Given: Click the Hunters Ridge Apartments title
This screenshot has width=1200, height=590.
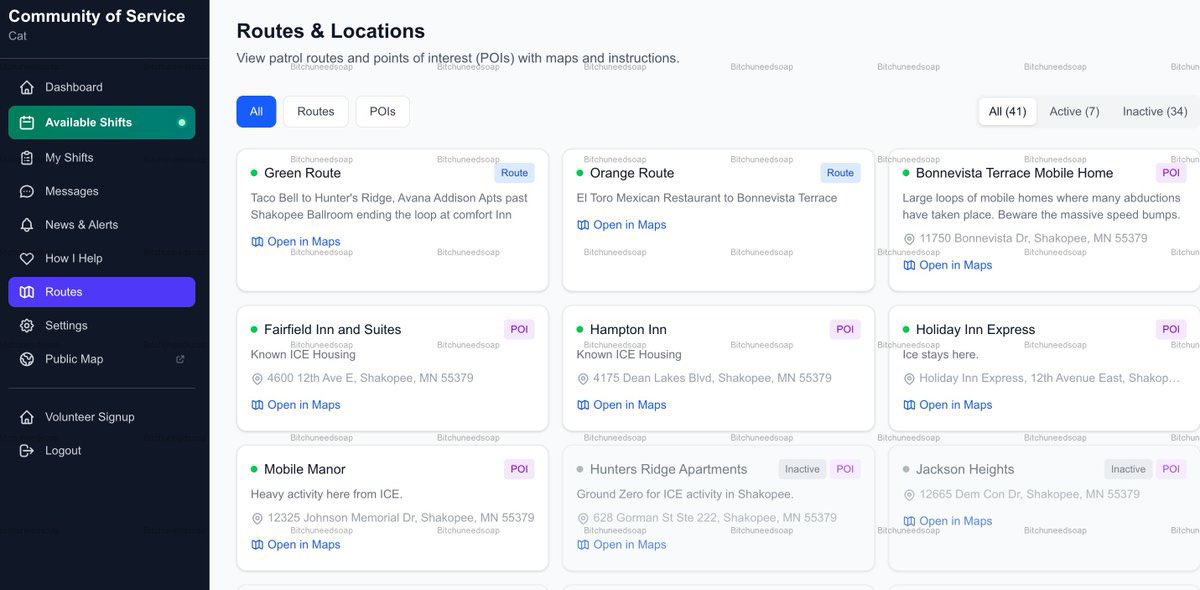Looking at the screenshot, I should point(668,470).
